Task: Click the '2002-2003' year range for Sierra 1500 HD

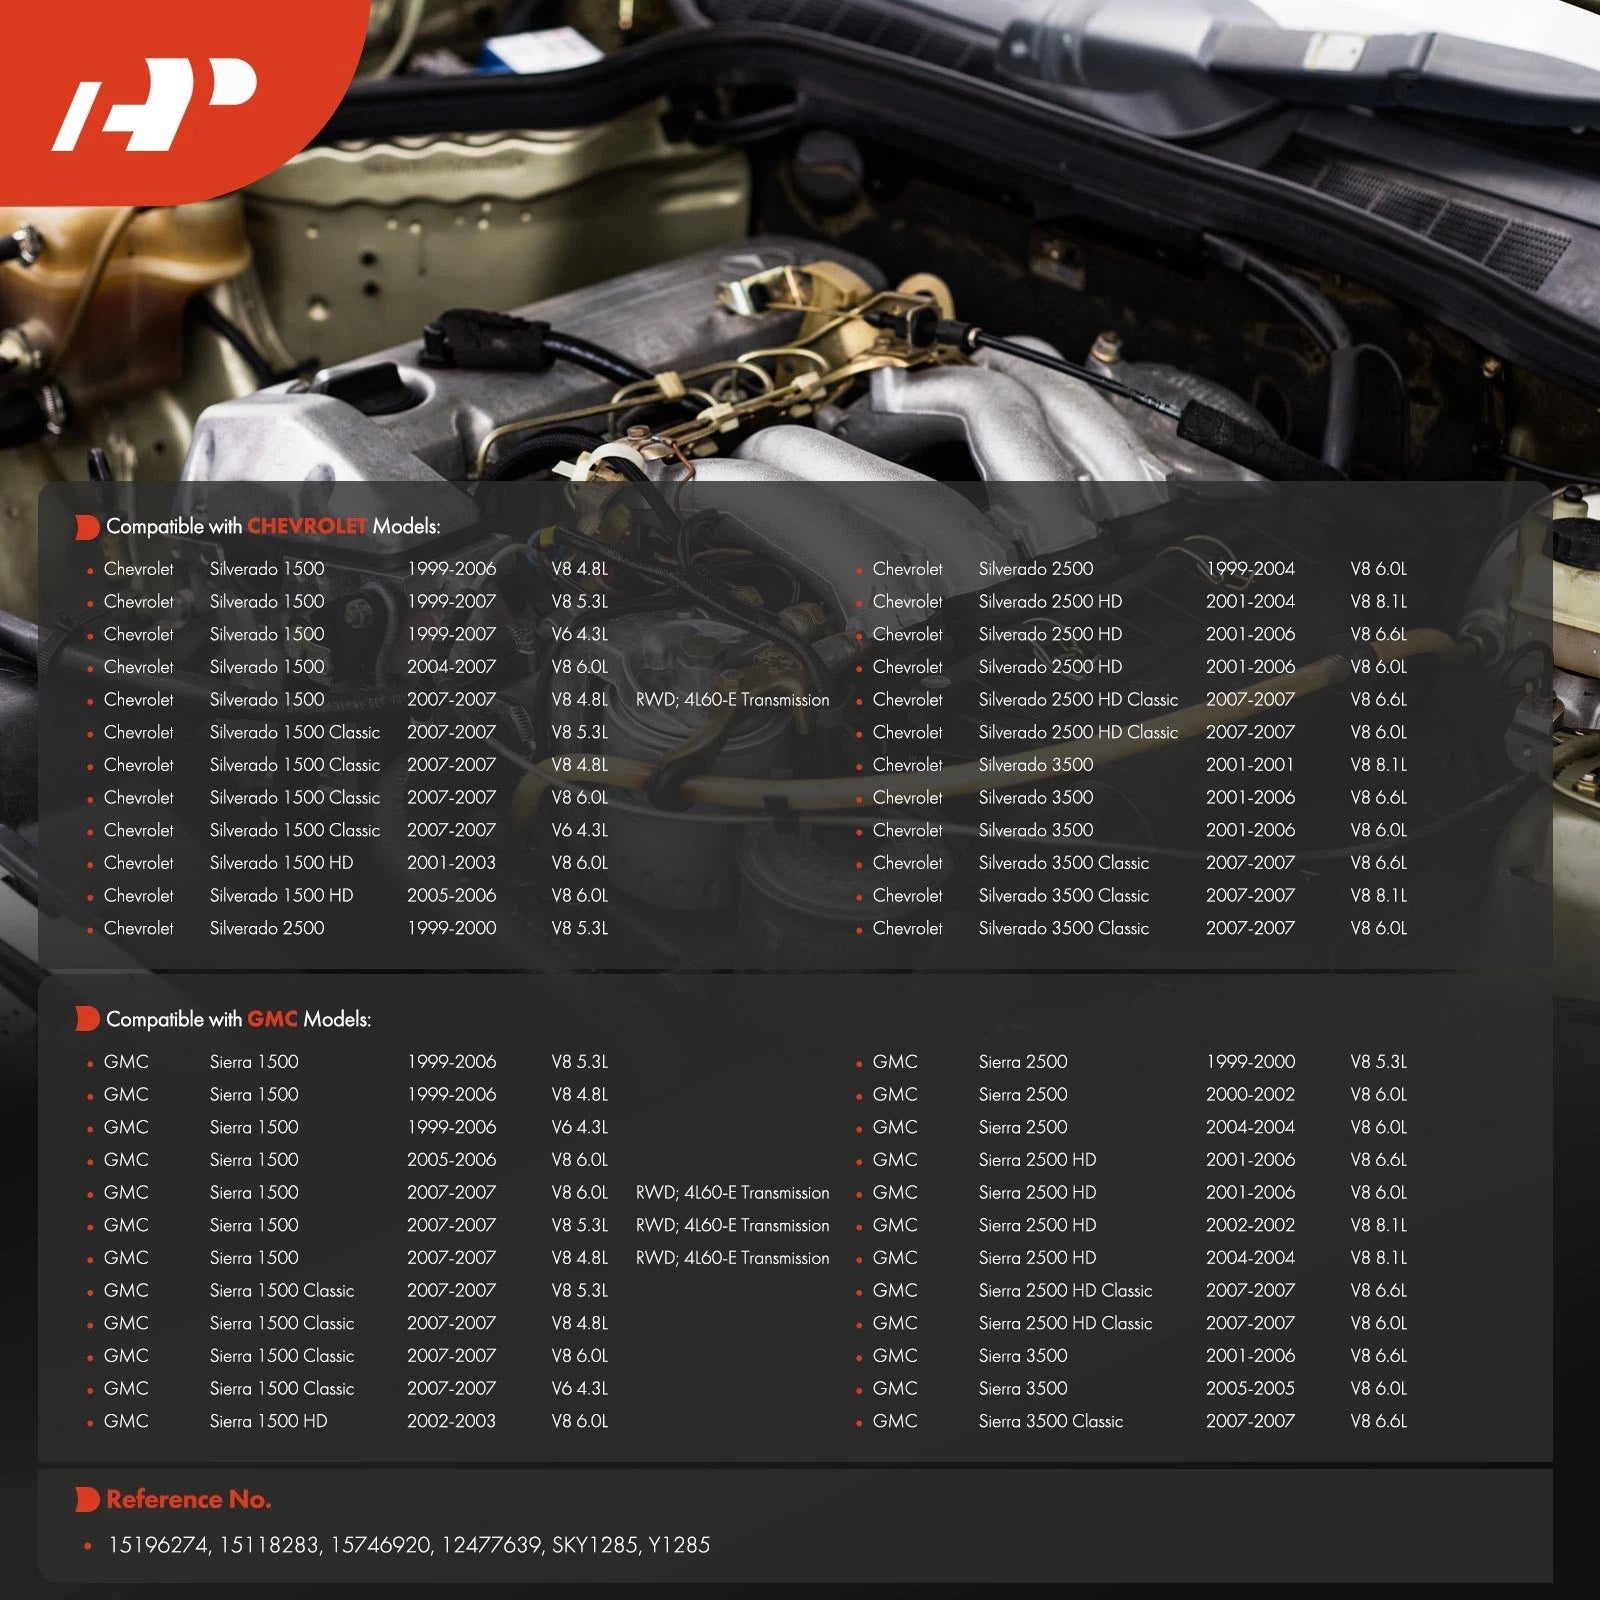Action: (x=451, y=1421)
